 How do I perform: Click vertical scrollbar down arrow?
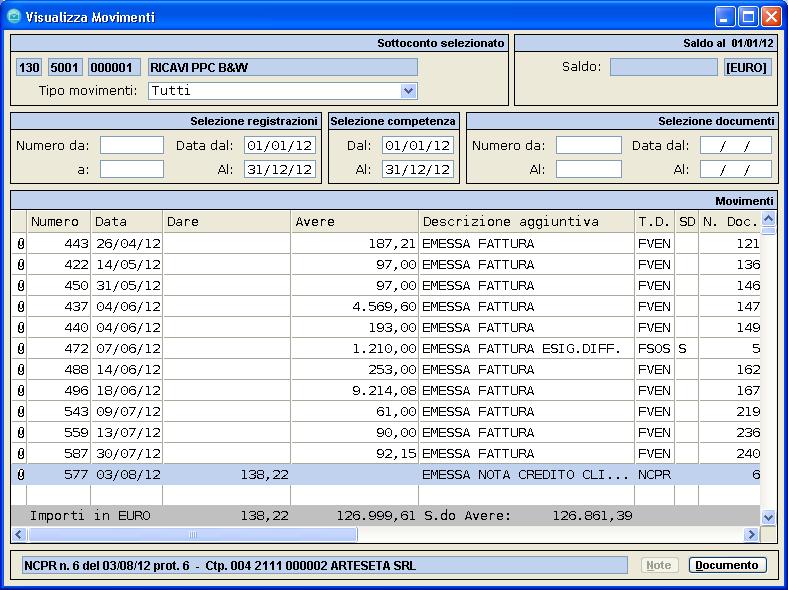[768, 517]
